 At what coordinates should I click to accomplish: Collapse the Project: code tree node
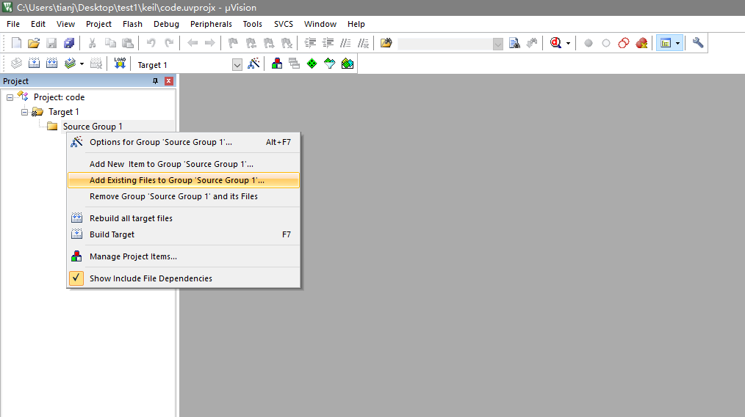click(x=10, y=97)
